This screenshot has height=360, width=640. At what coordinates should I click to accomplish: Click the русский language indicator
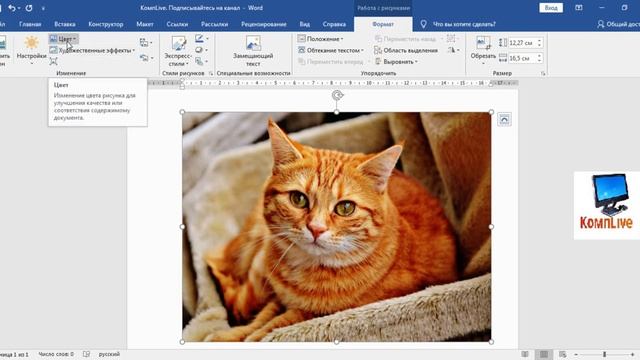click(109, 354)
